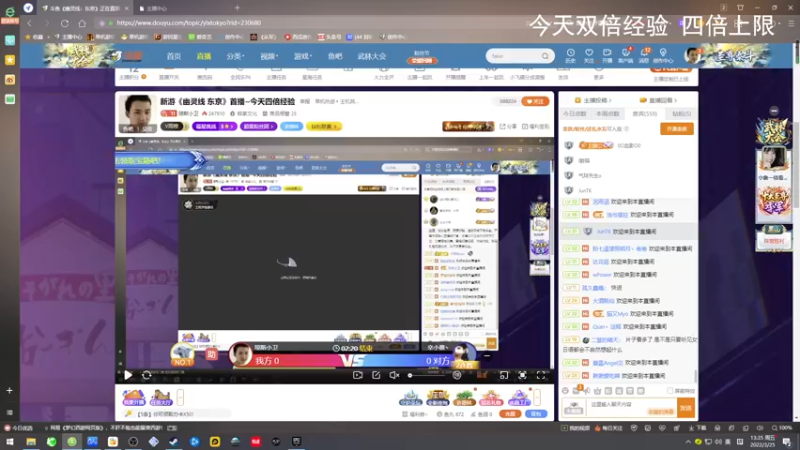
Task: Expand the left activity list arrow
Action: click(x=180, y=397)
